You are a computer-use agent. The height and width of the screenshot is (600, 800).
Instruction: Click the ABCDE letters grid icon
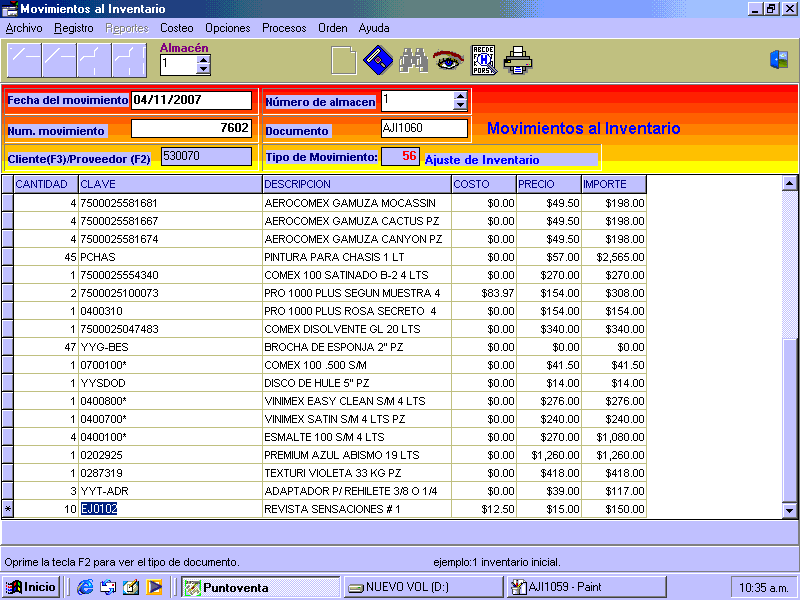click(483, 61)
